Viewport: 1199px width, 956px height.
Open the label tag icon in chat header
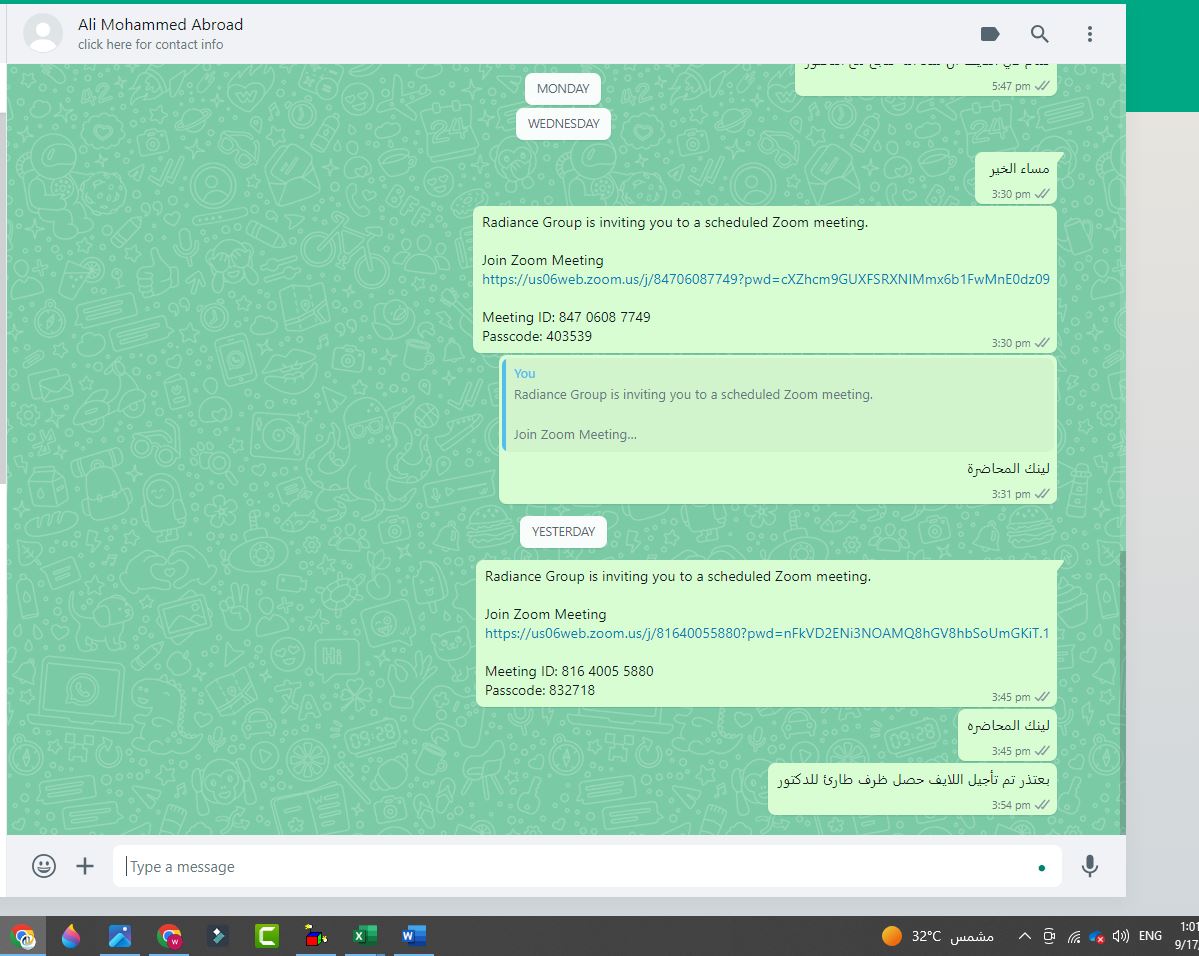click(x=989, y=34)
